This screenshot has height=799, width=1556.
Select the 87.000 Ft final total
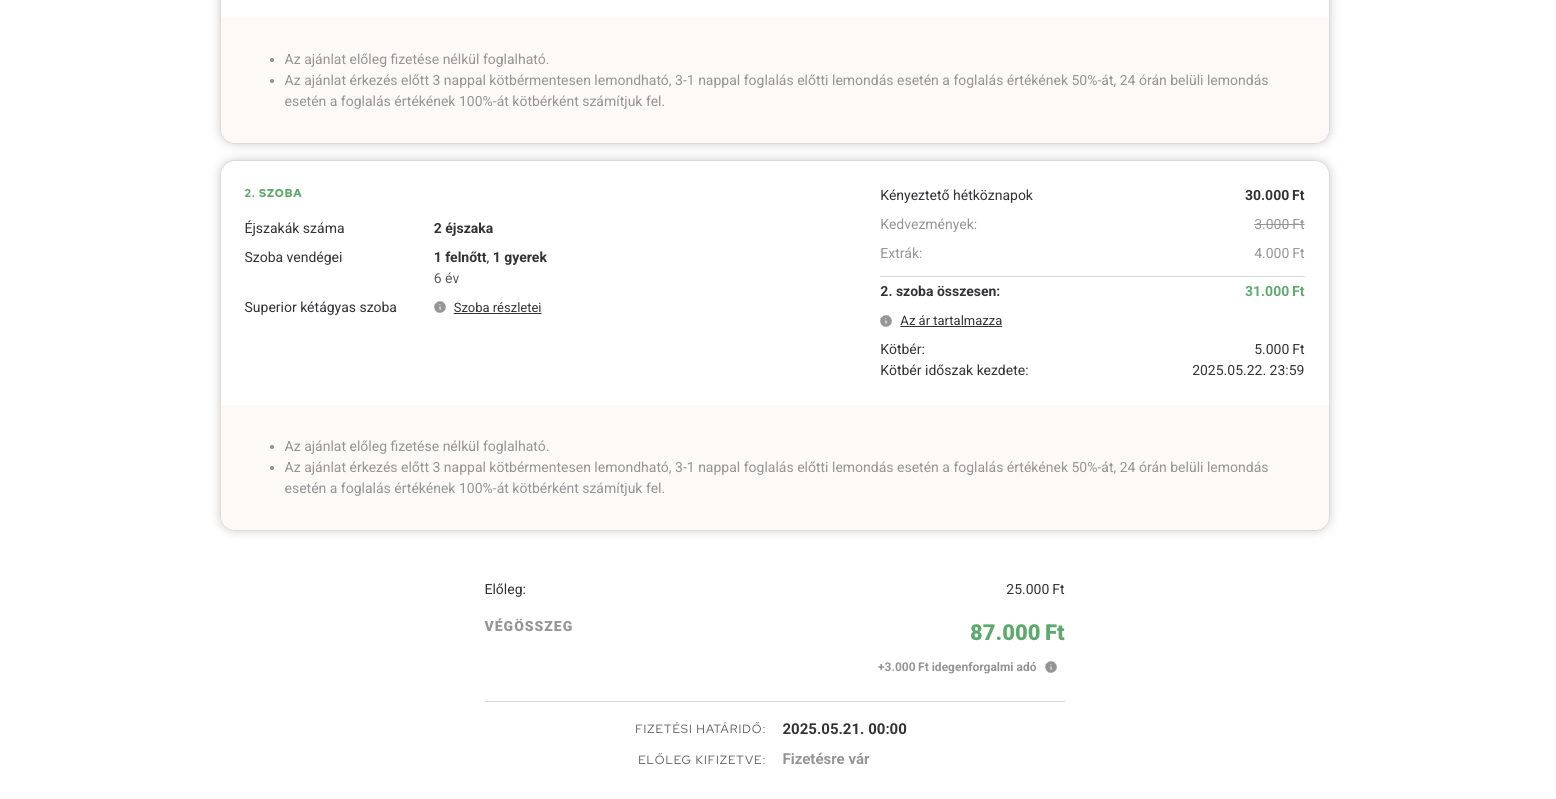[x=1016, y=632]
